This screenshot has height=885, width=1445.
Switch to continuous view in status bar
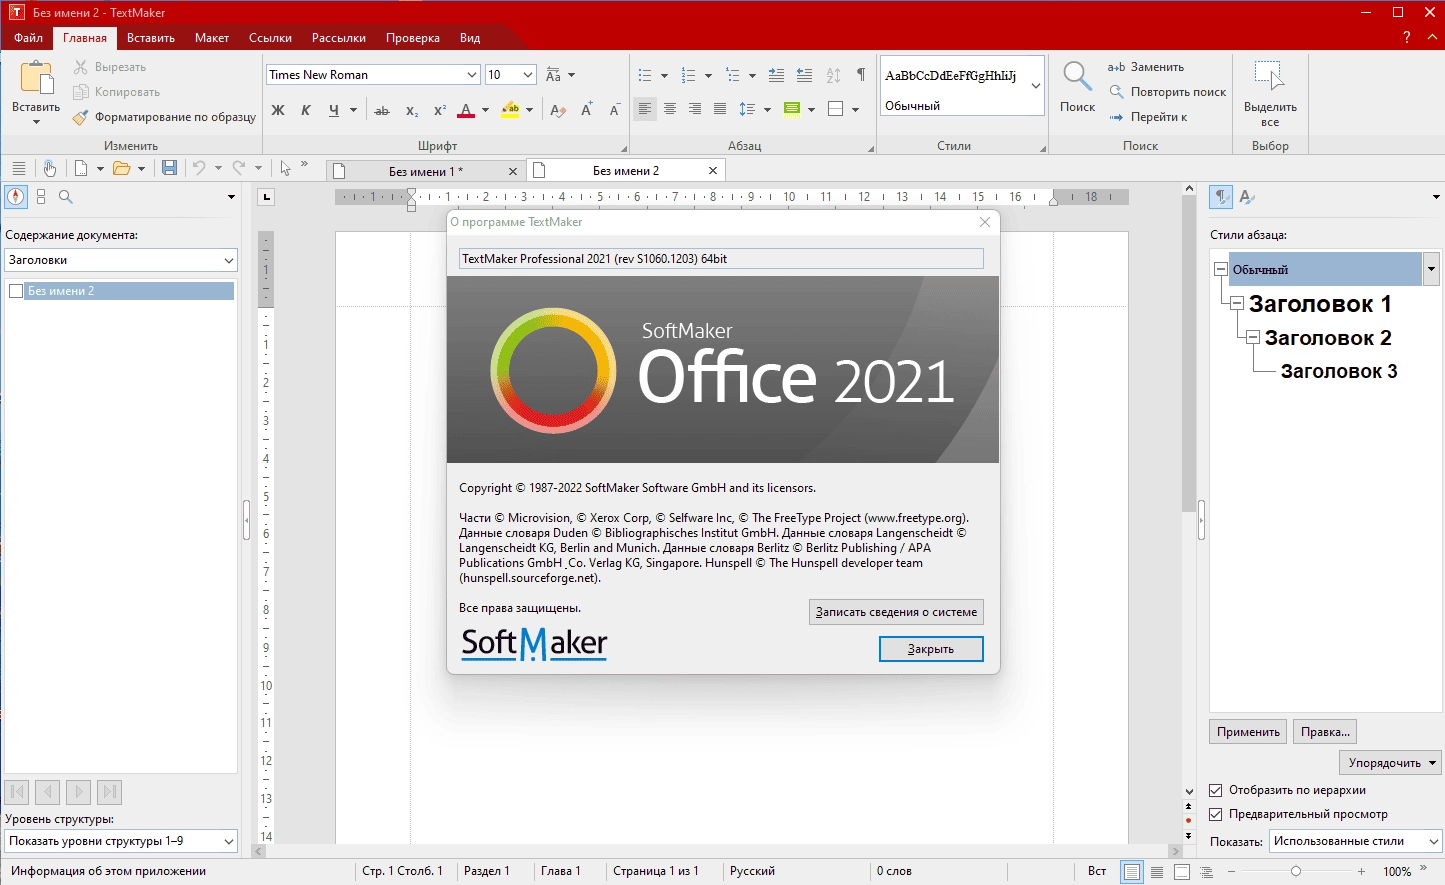click(x=1157, y=872)
